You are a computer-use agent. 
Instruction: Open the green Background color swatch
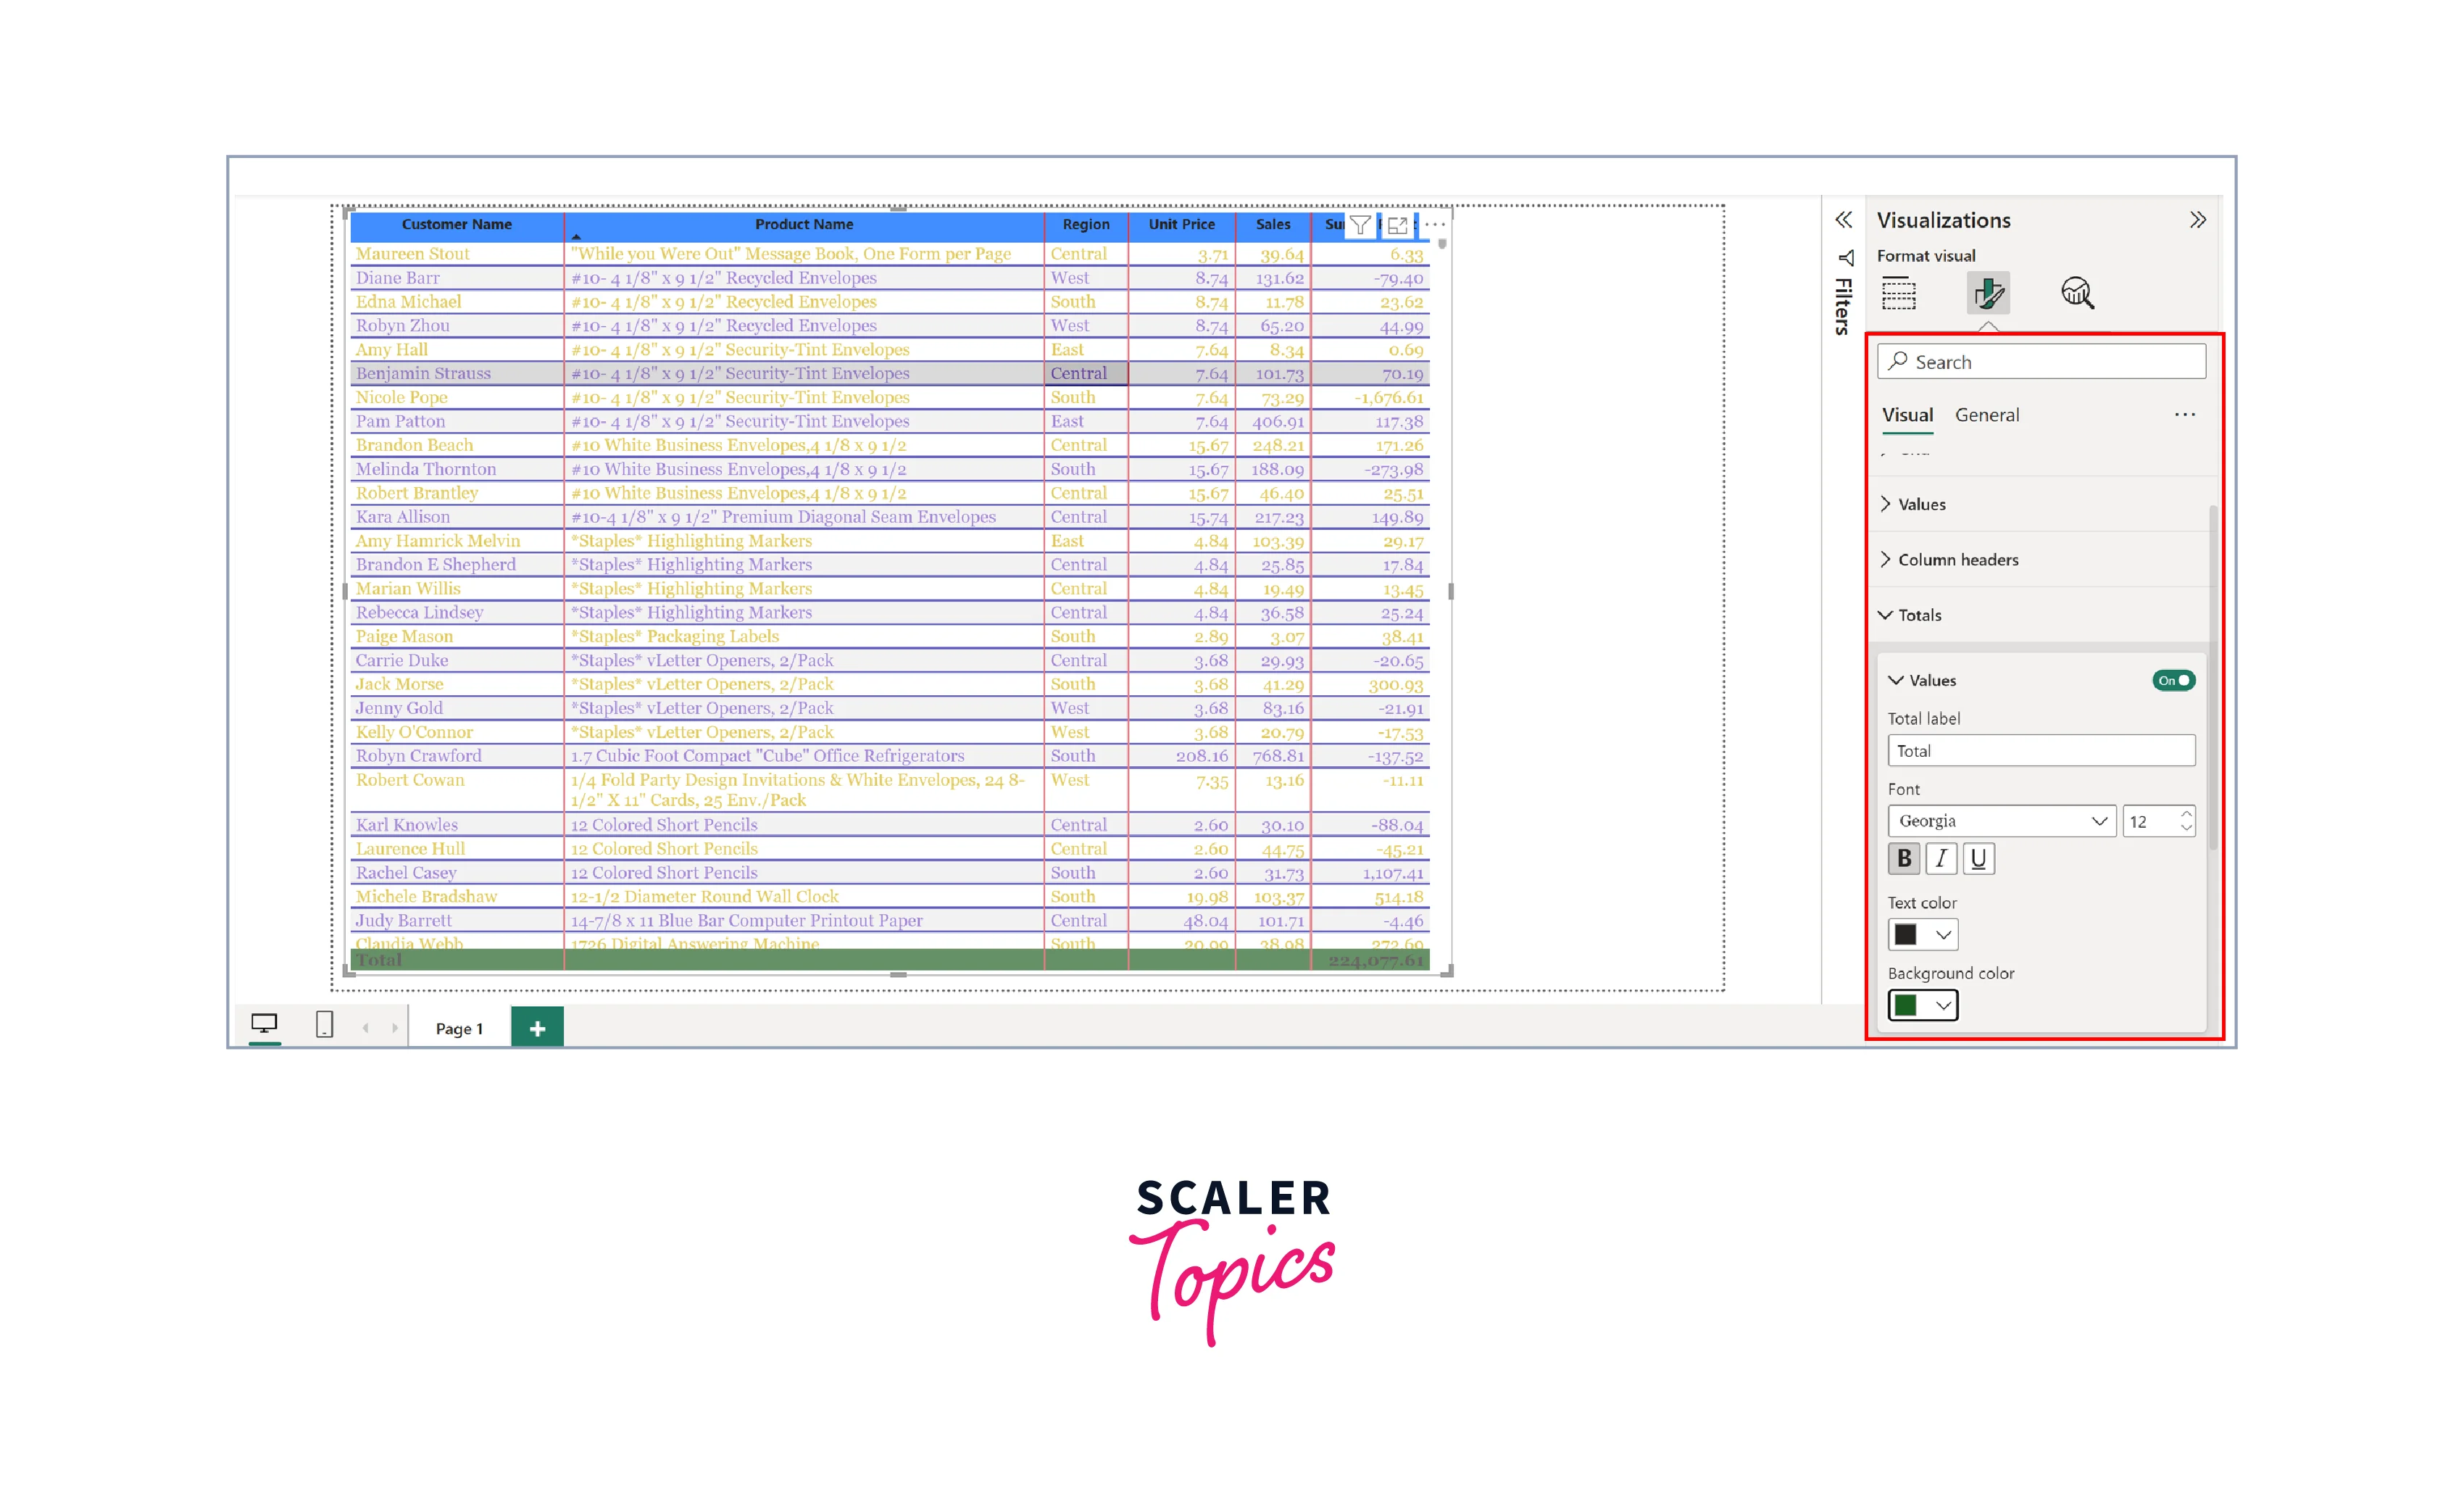coord(1922,1005)
